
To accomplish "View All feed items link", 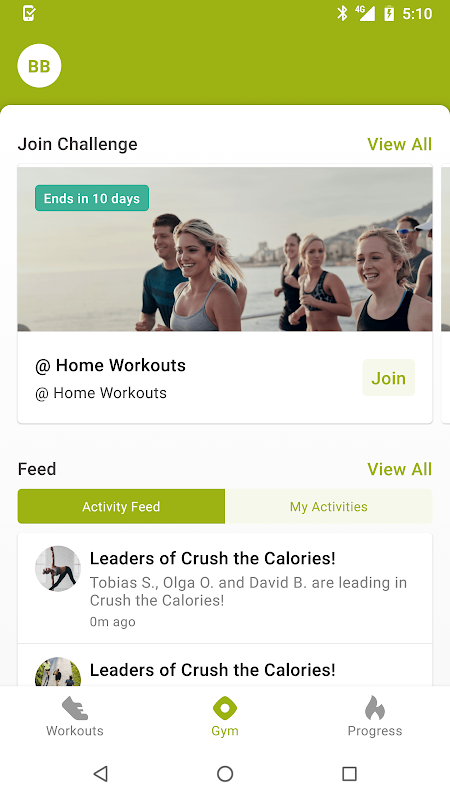I will point(399,469).
